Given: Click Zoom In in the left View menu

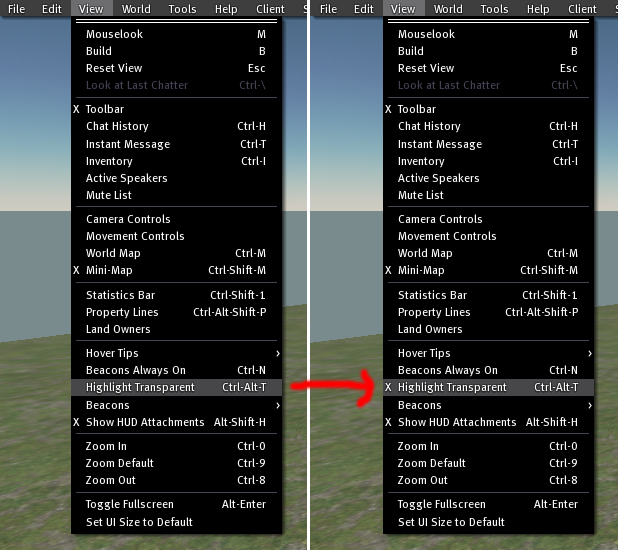Looking at the screenshot, I should pyautogui.click(x=106, y=446).
